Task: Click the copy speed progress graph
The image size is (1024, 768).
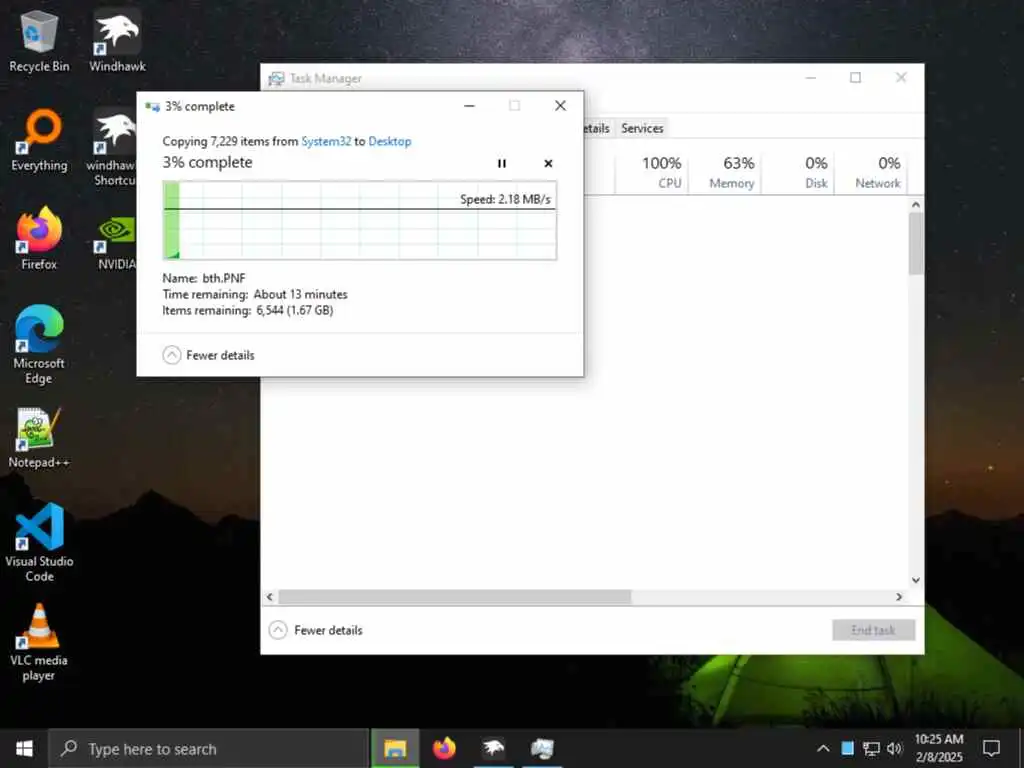Action: 360,221
